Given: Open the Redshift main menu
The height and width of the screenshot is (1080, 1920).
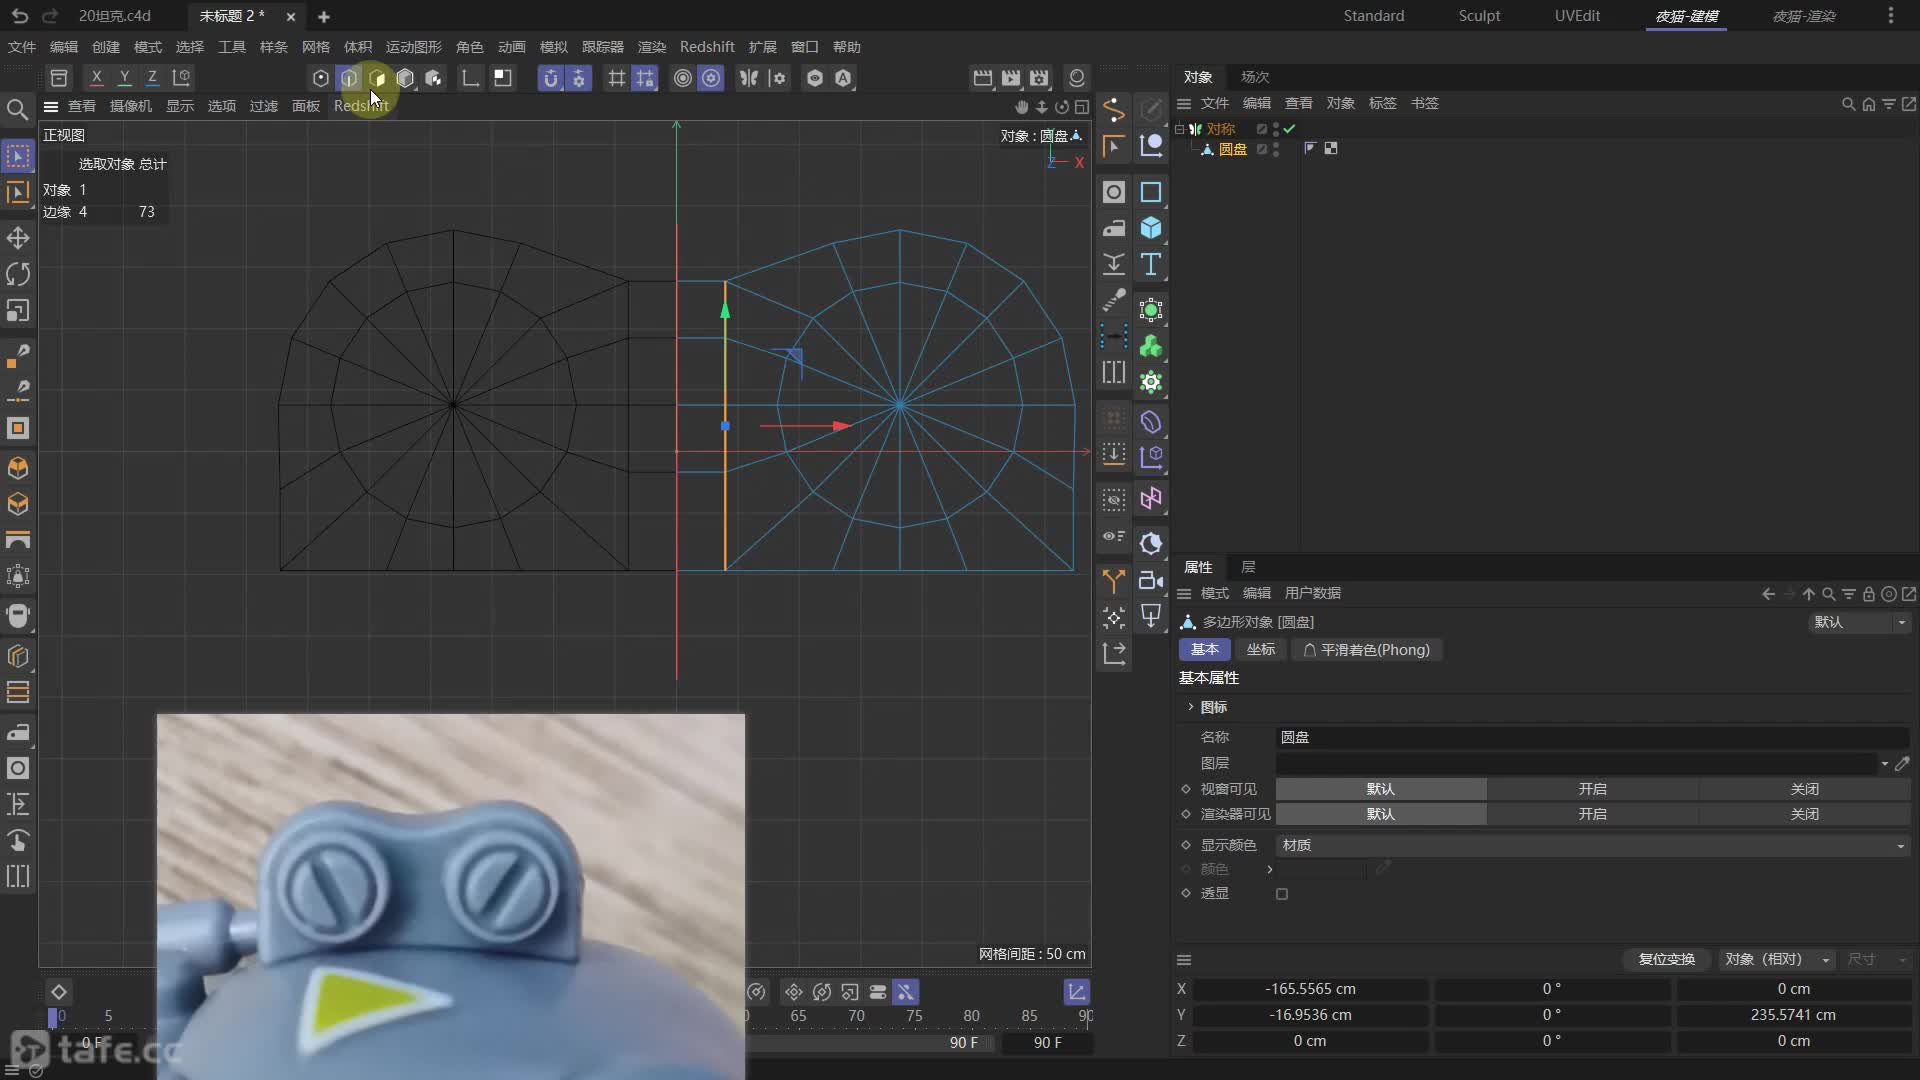Looking at the screenshot, I should (707, 47).
